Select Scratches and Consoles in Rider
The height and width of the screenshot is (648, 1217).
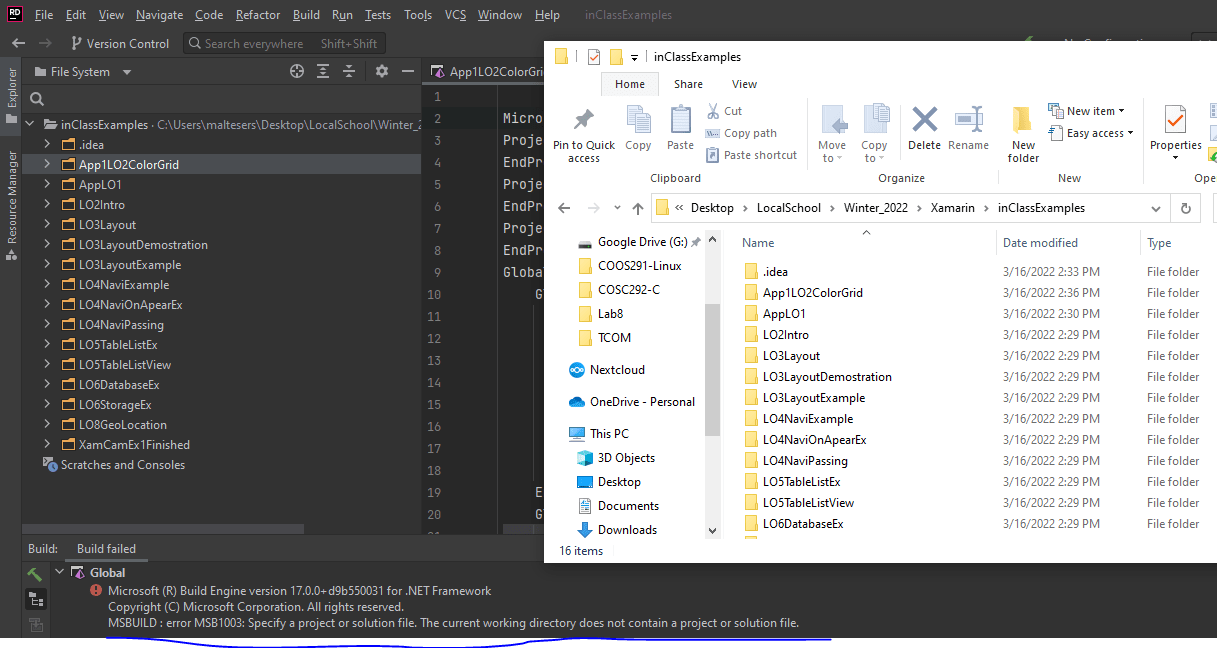click(122, 465)
